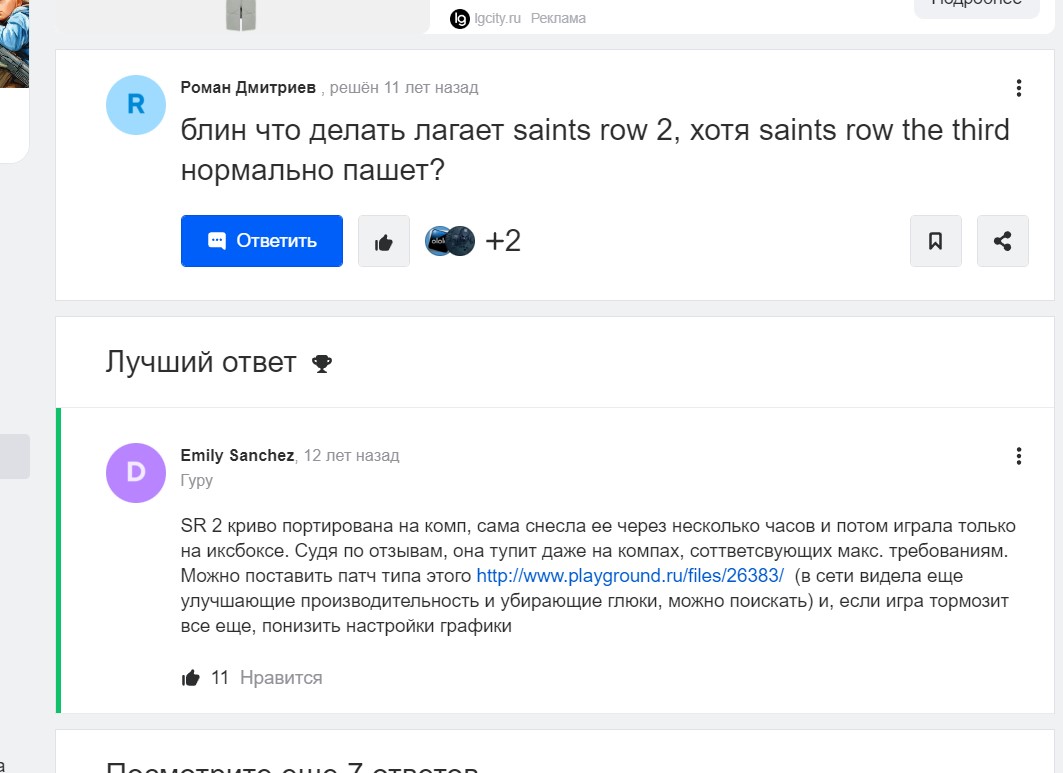Like the best answer via thumbs-up icon
Image resolution: width=1063 pixels, height=773 pixels.
[x=190, y=677]
